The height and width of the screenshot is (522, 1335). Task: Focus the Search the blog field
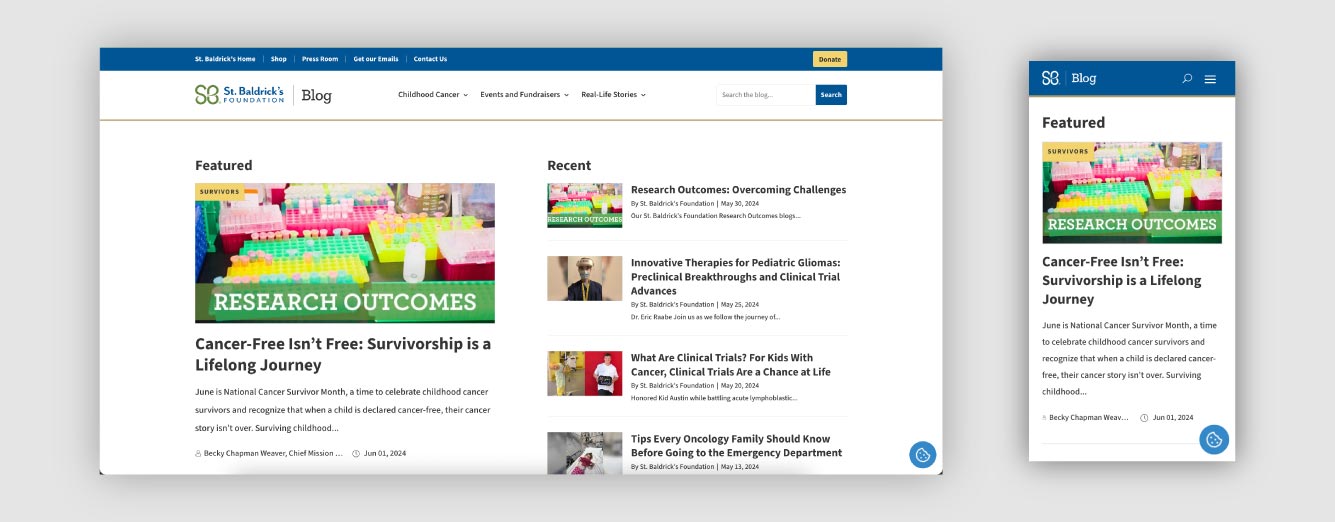(x=765, y=95)
